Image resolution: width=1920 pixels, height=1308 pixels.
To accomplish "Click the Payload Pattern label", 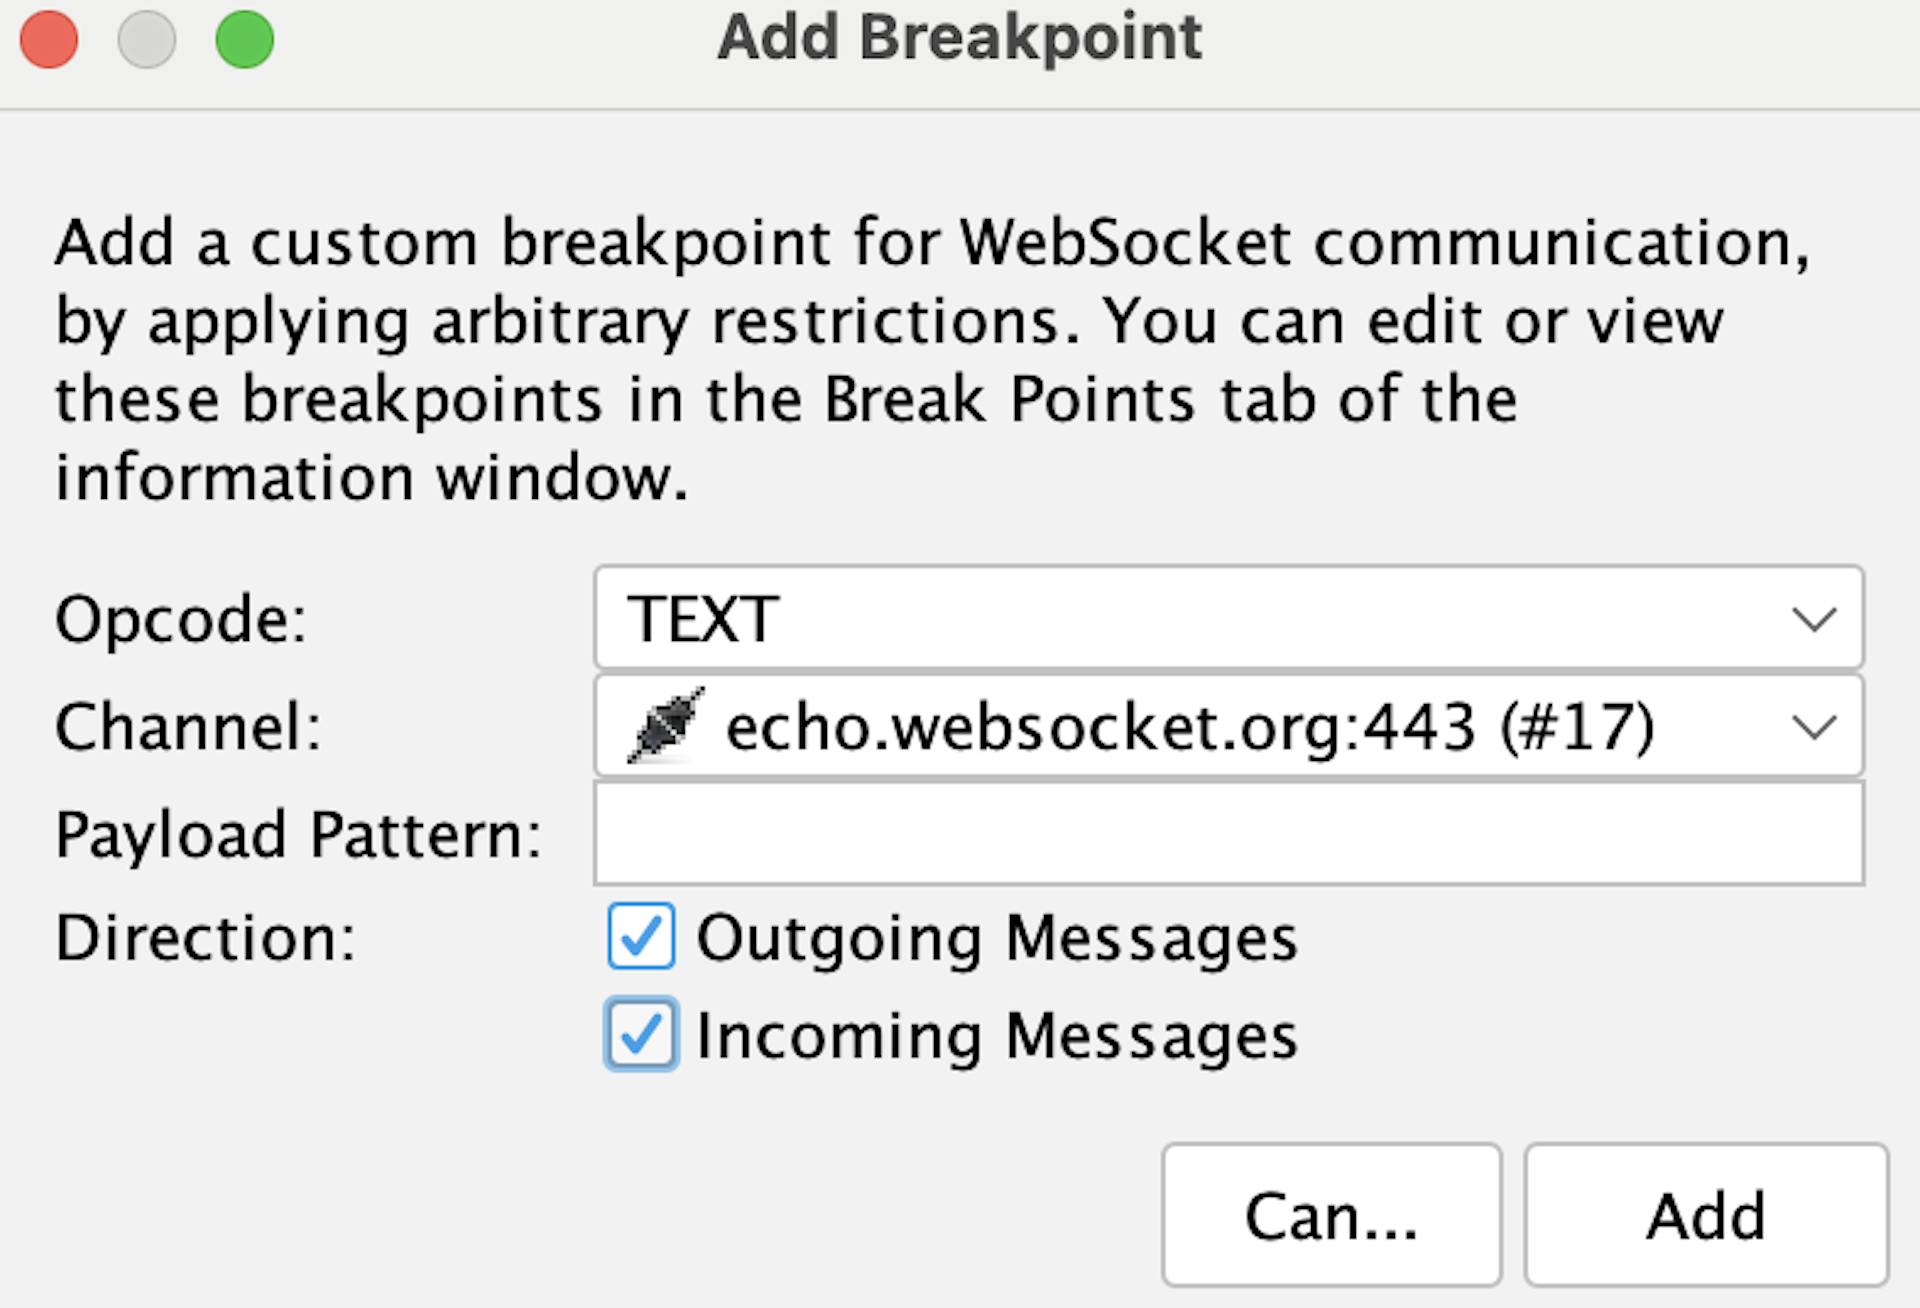I will tap(298, 835).
